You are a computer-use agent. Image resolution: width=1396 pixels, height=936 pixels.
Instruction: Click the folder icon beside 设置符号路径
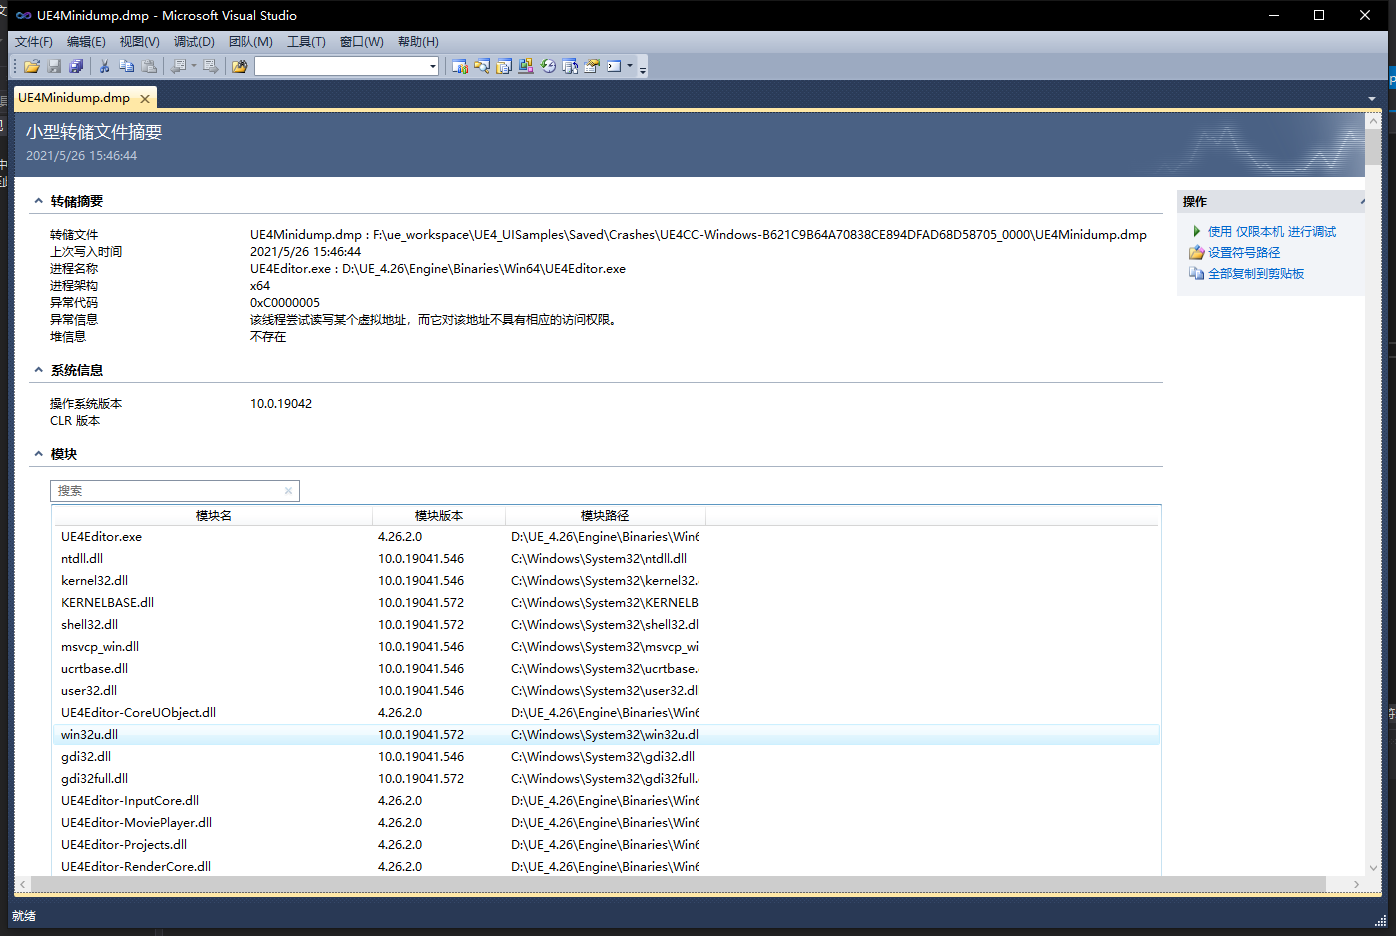1196,252
